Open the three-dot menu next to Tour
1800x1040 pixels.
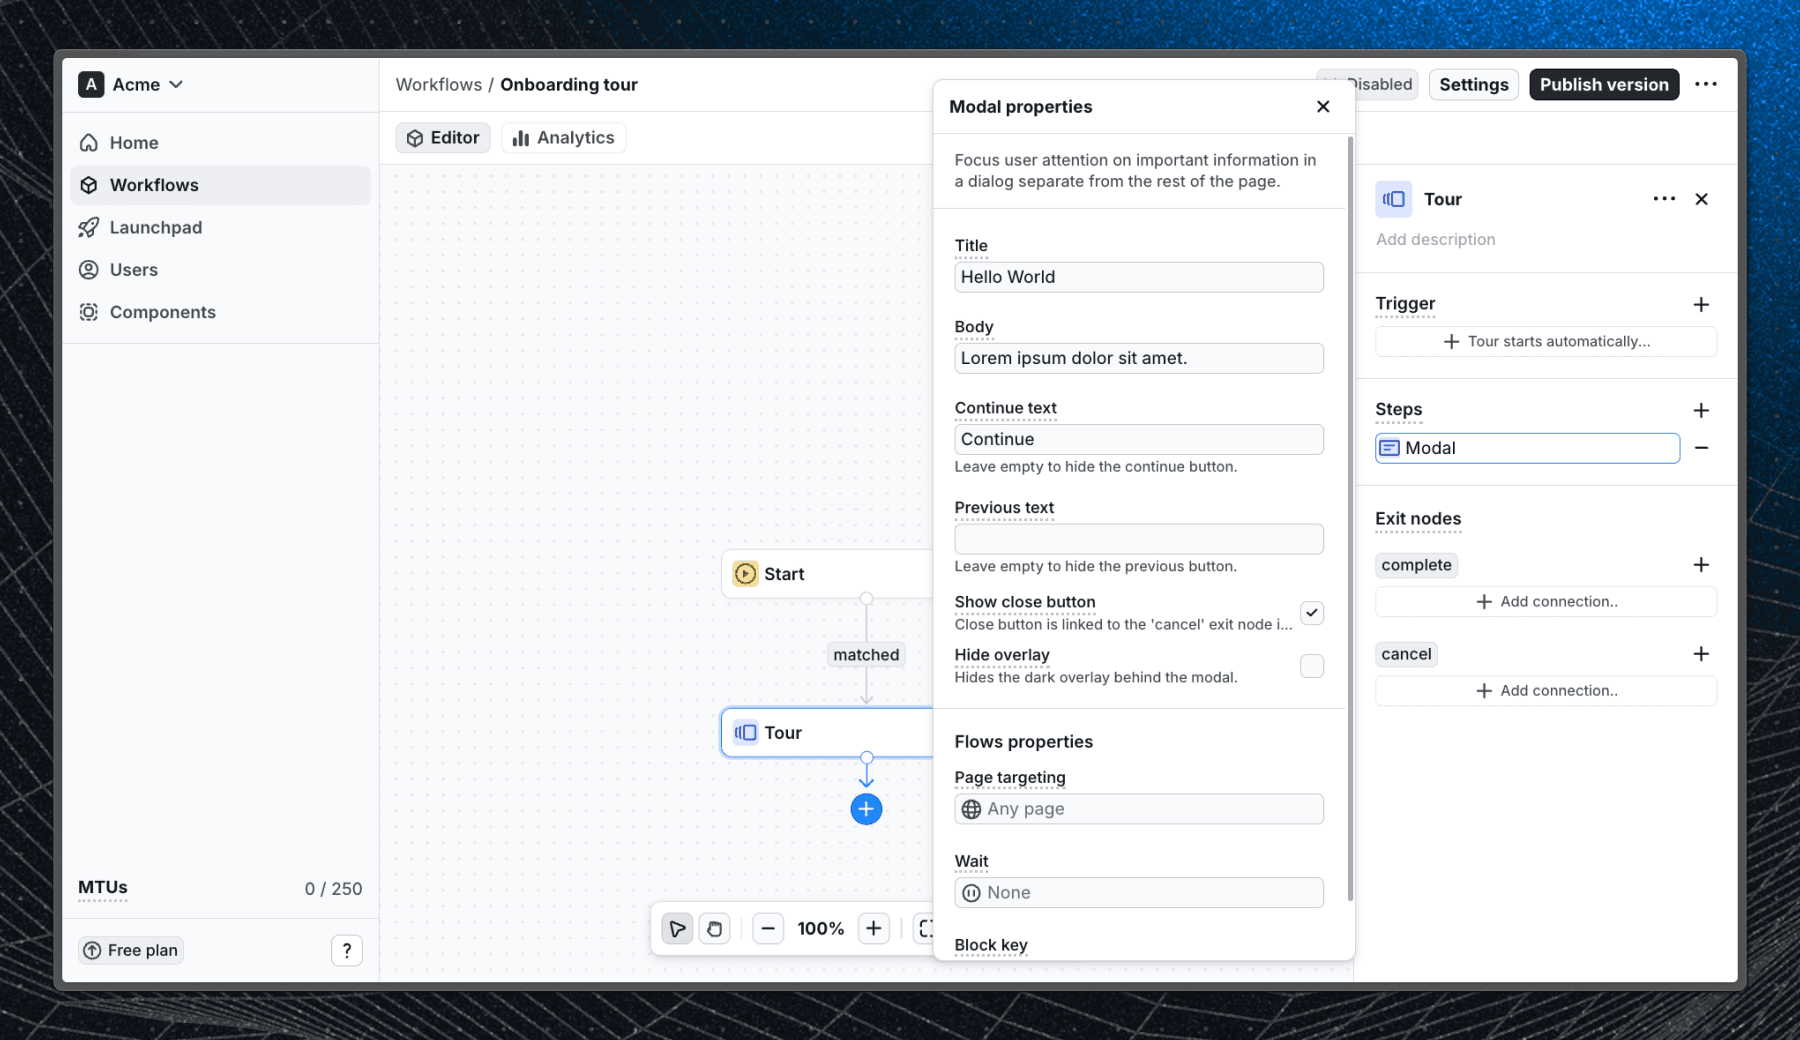[x=1663, y=199]
